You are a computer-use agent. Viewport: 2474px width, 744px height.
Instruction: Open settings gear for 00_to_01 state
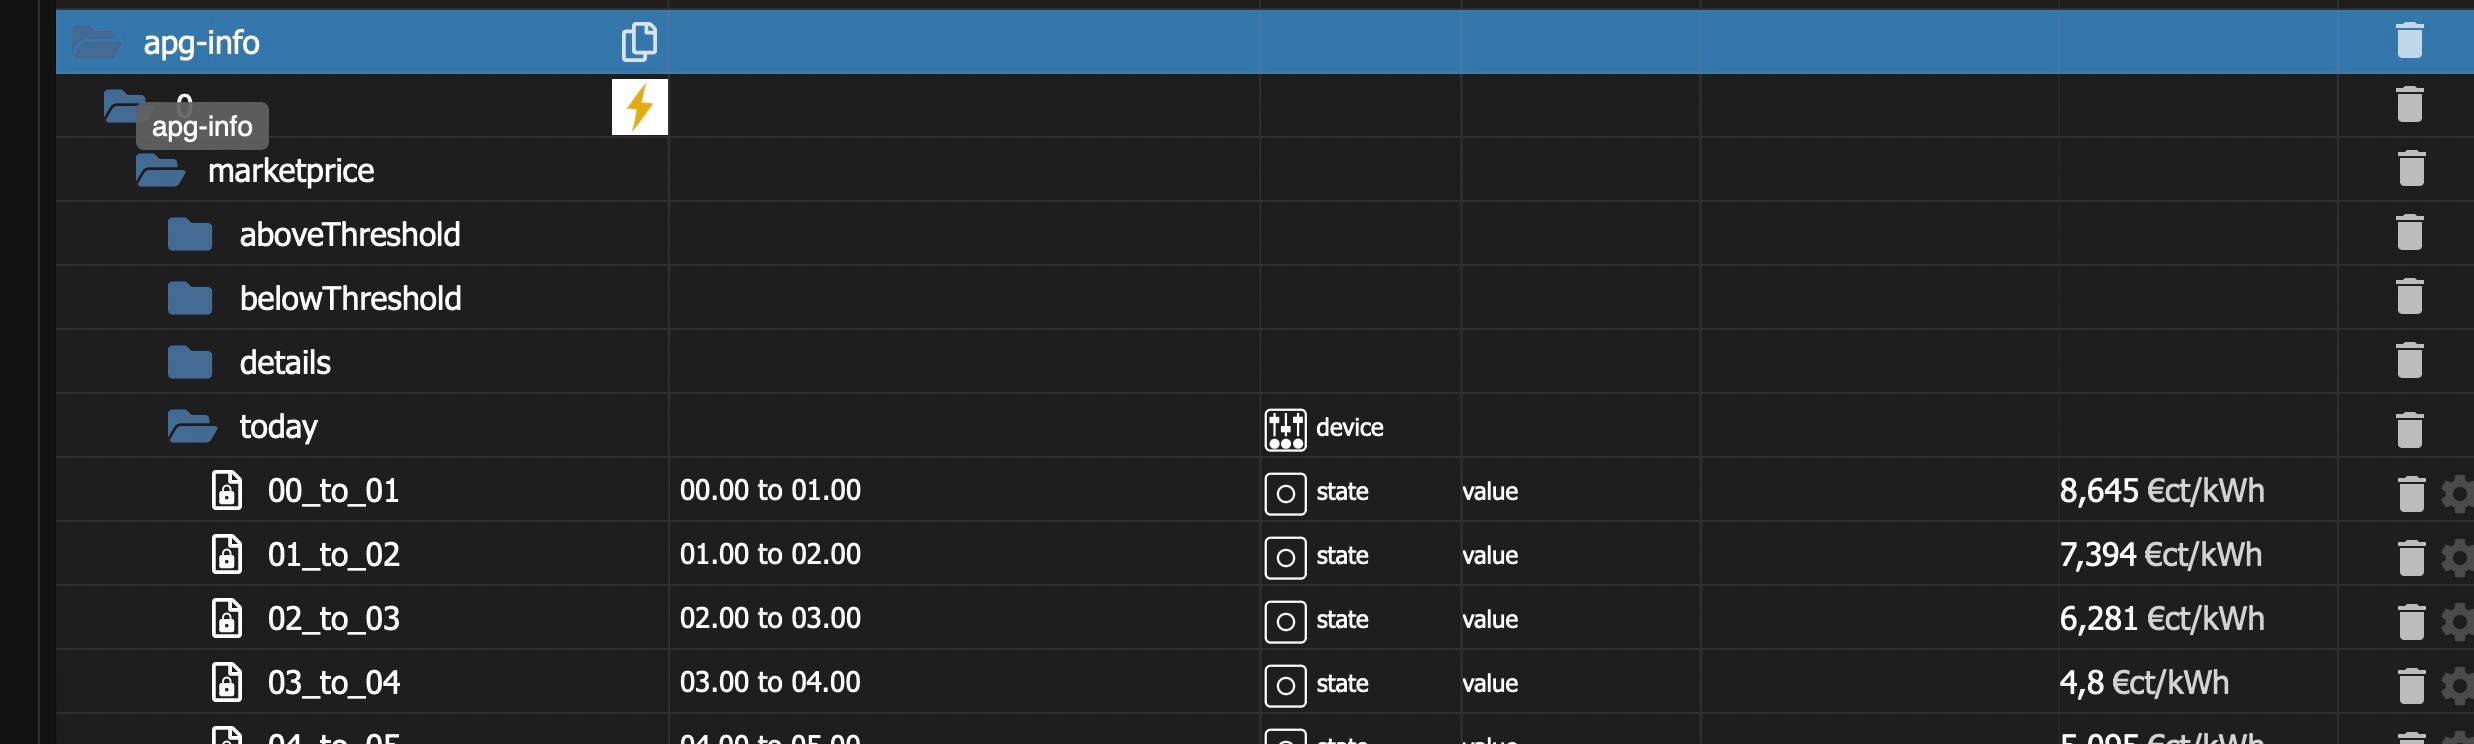tap(2458, 494)
